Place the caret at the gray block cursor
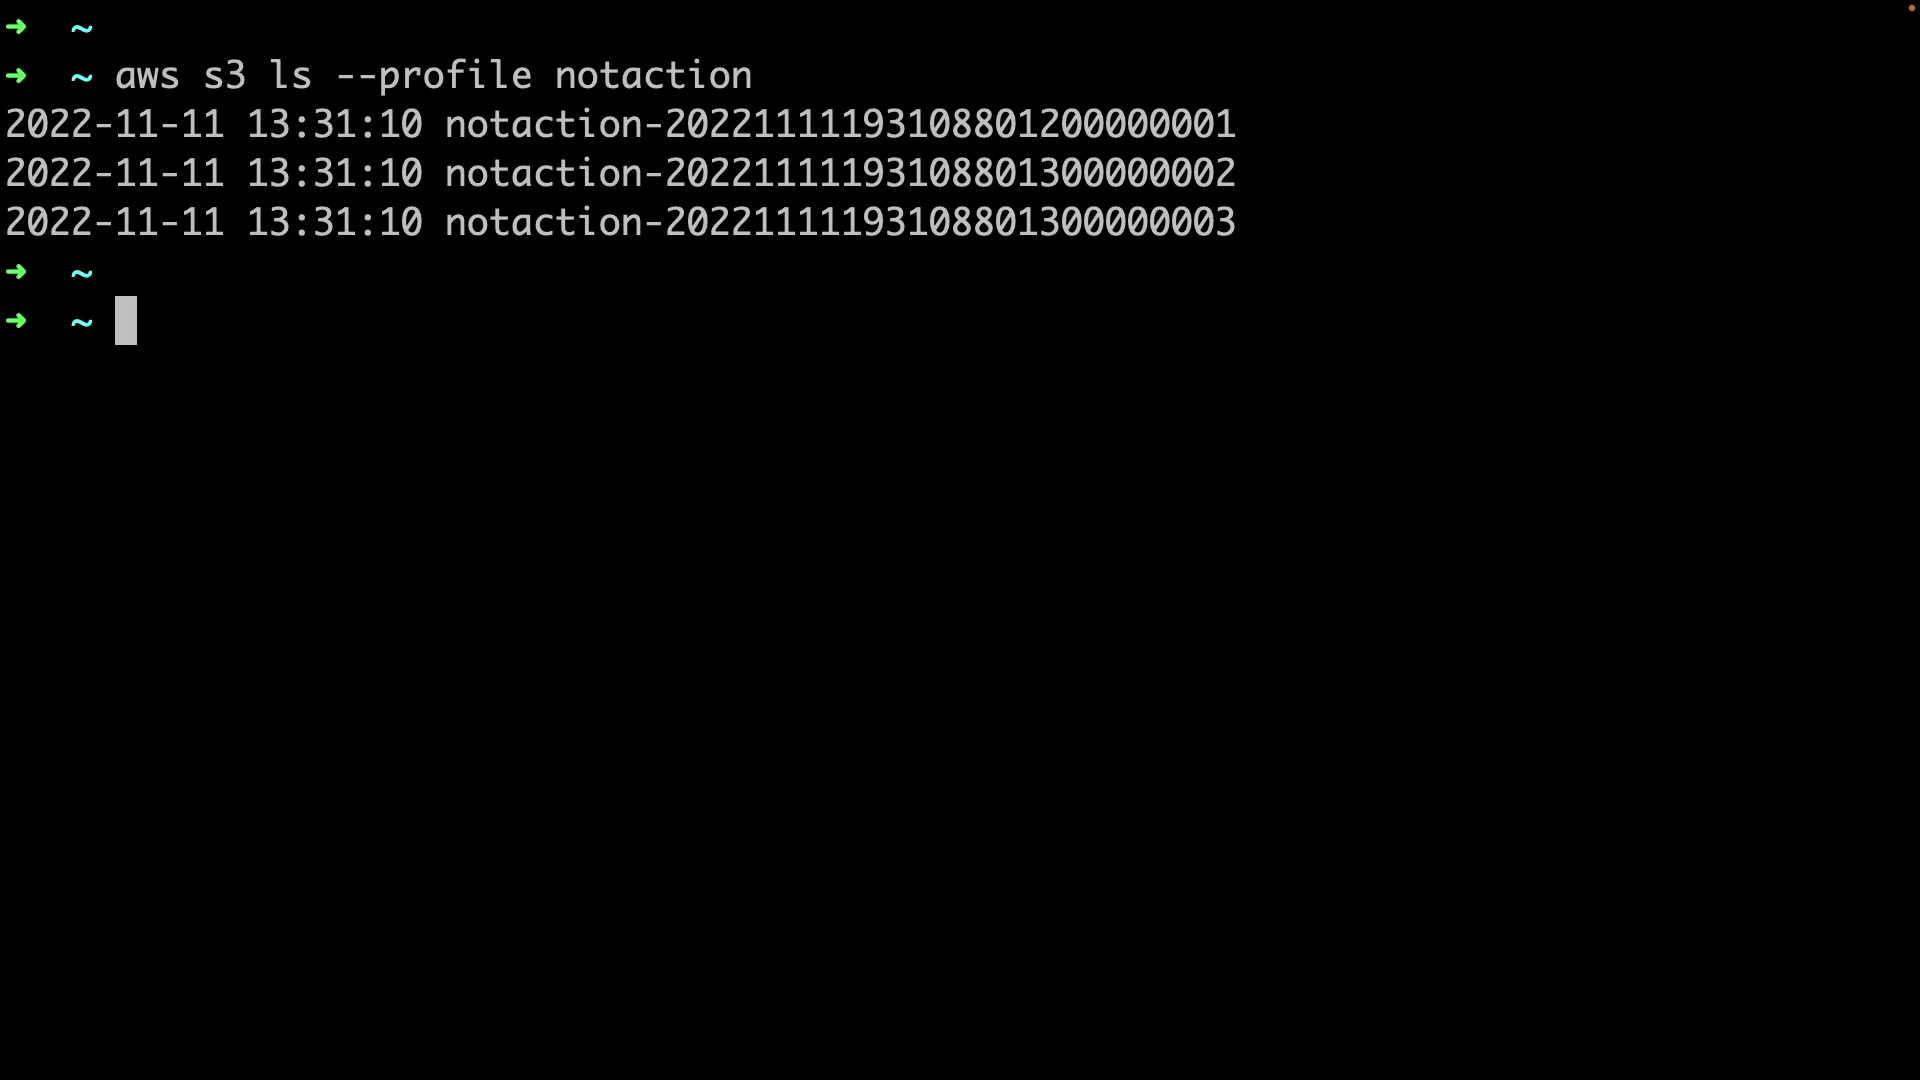The height and width of the screenshot is (1080, 1920). coord(126,320)
